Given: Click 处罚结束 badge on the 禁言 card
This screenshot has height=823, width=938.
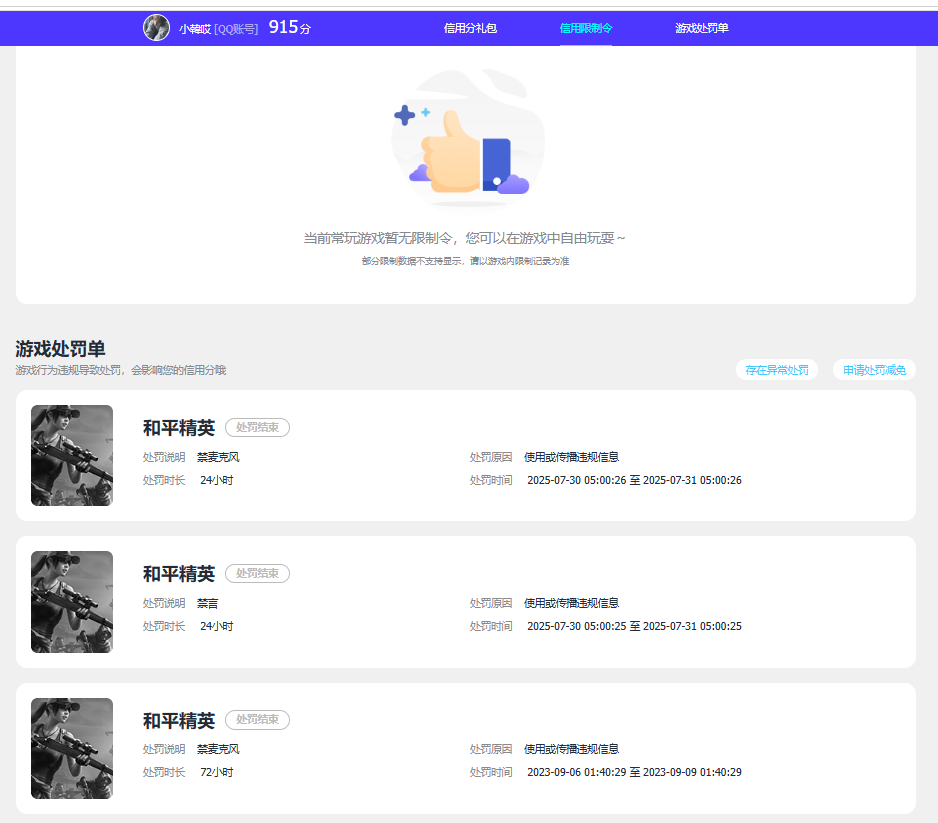Looking at the screenshot, I should coord(257,573).
